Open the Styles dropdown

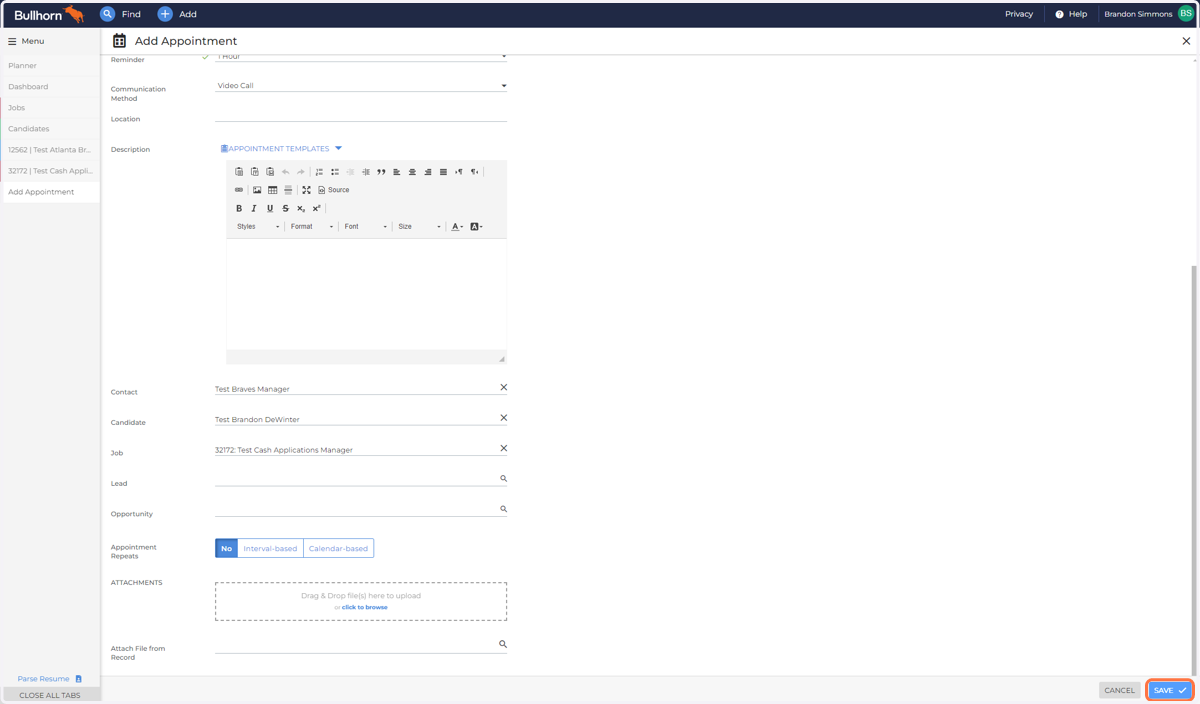258,227
